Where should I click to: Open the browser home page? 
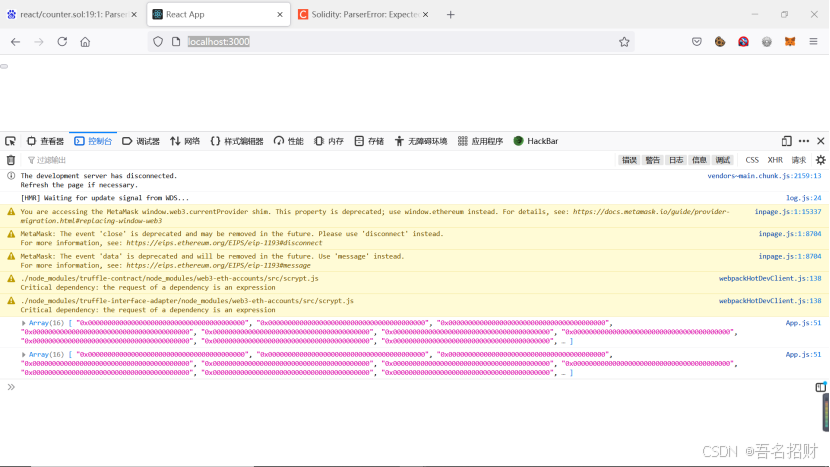coord(85,42)
